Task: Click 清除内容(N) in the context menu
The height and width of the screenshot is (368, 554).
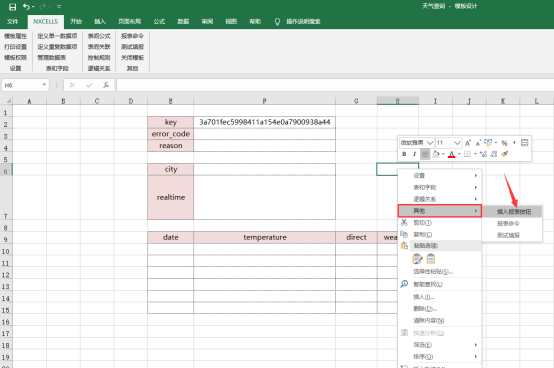Action: pos(440,321)
